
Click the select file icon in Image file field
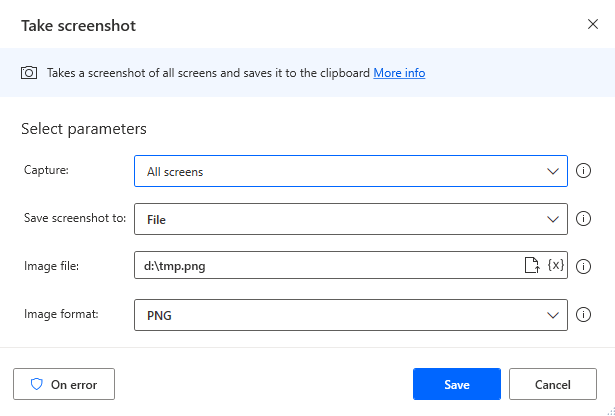pyautogui.click(x=533, y=265)
